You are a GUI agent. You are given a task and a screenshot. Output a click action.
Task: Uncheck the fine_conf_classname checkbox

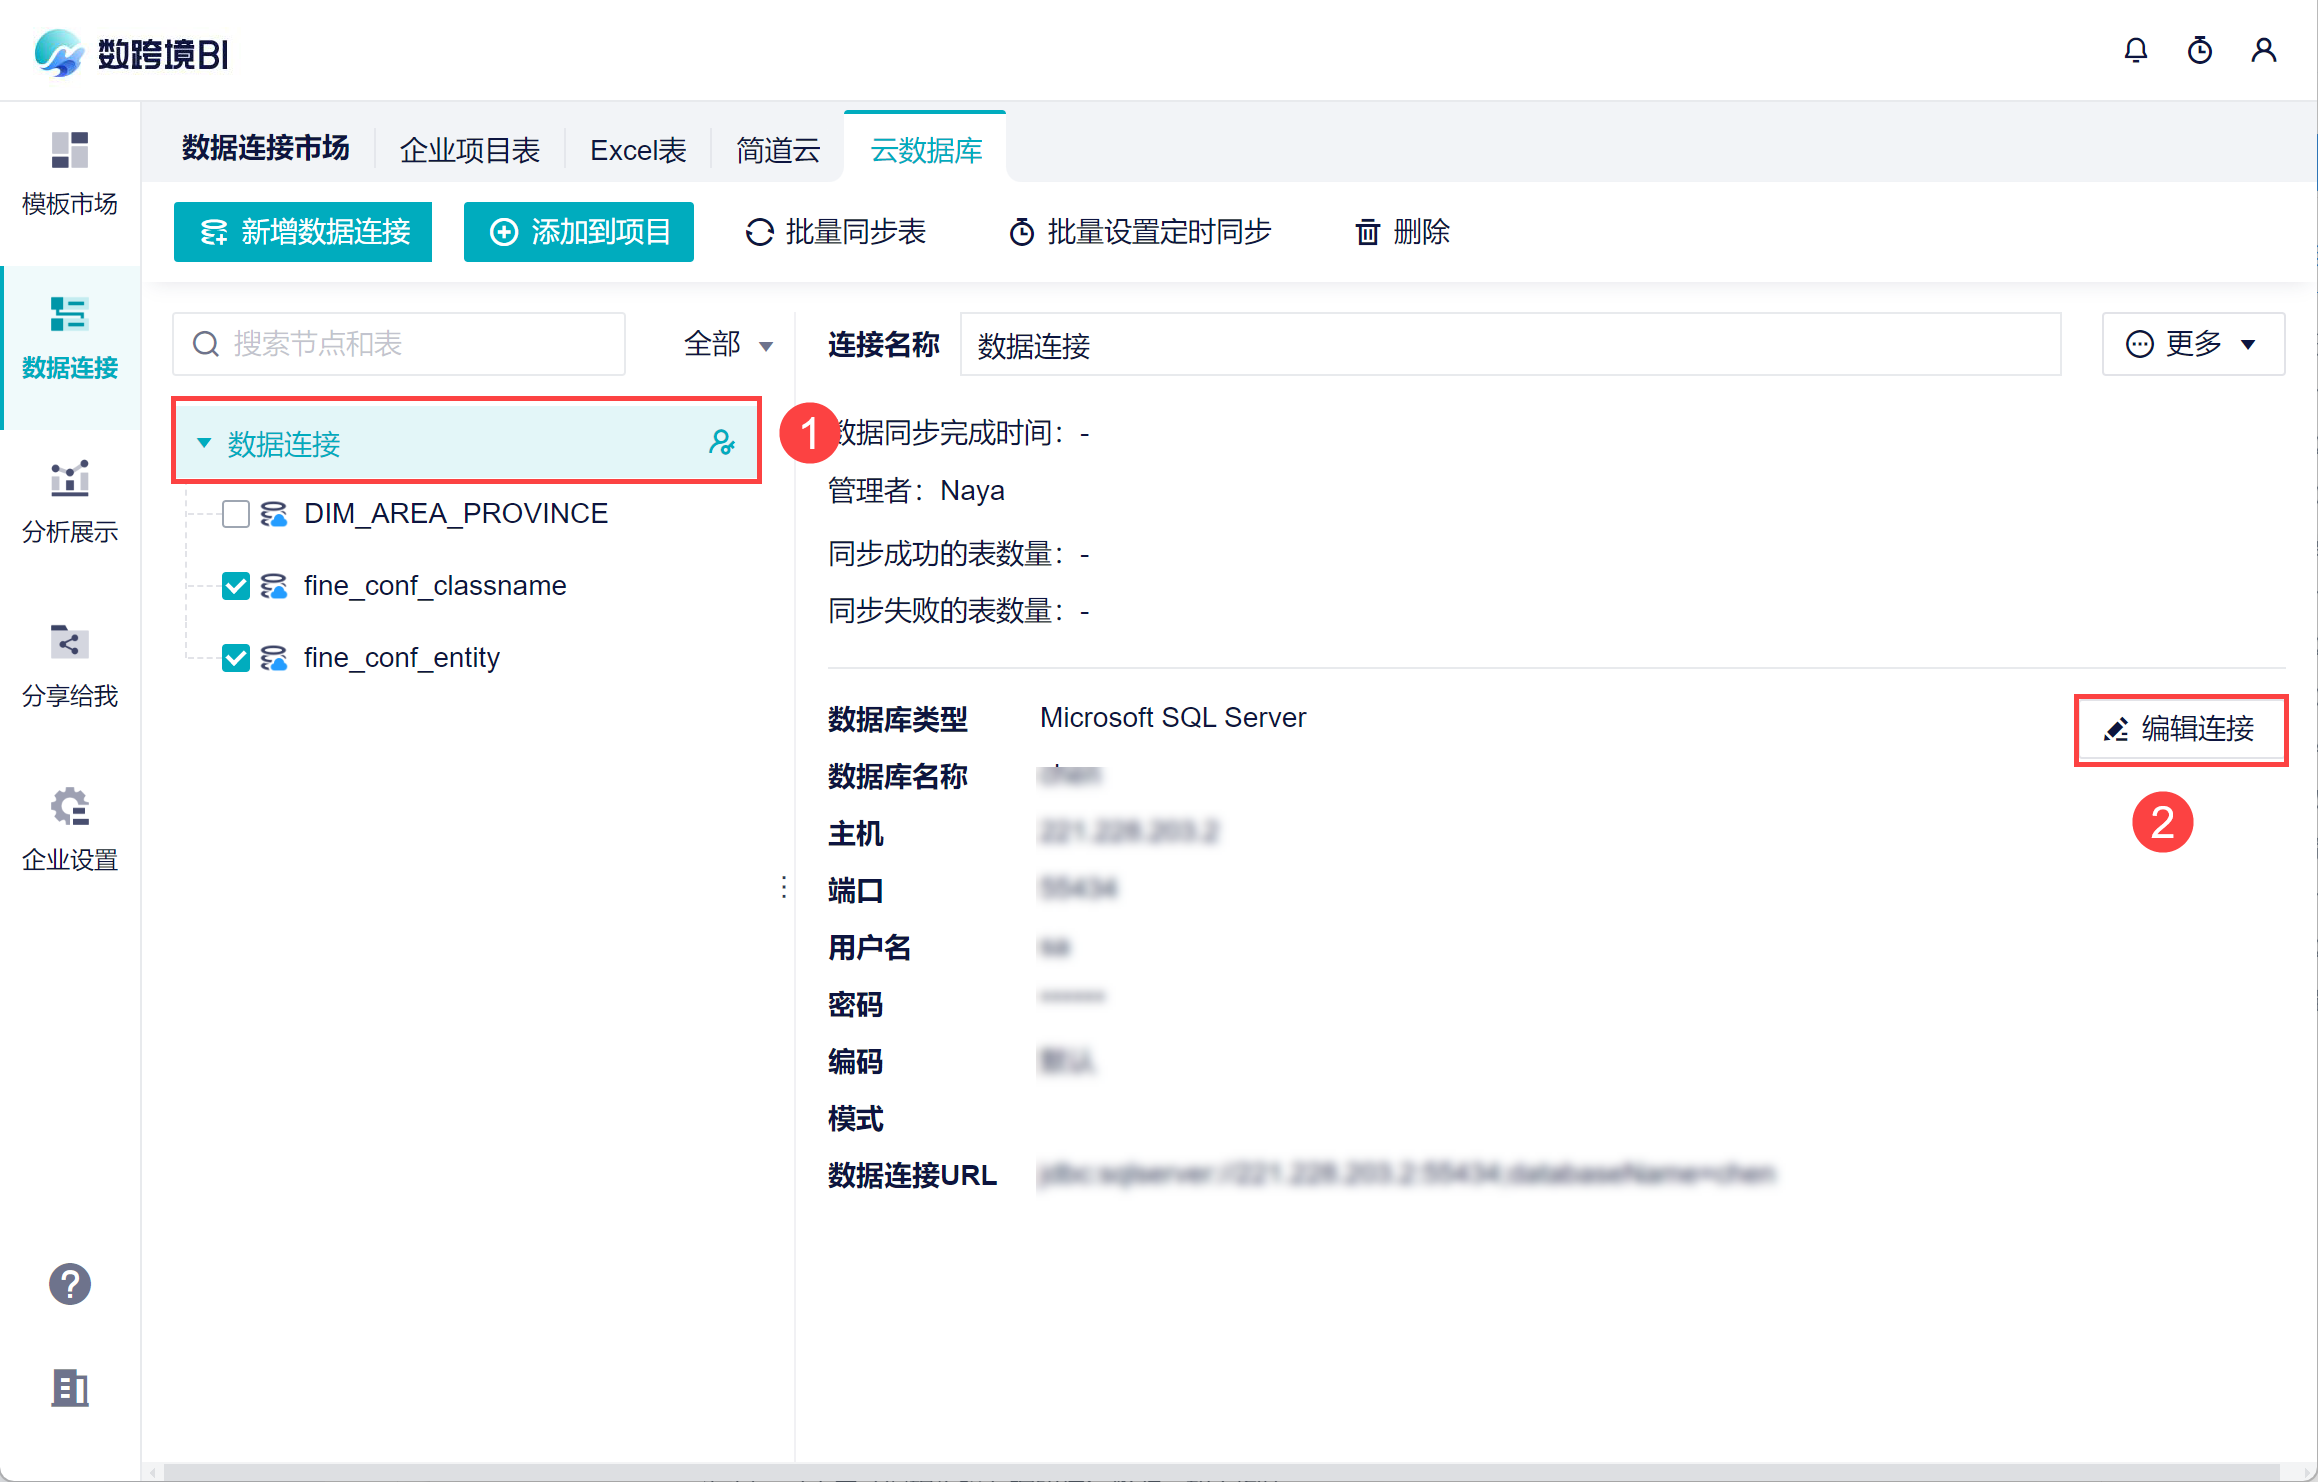pyautogui.click(x=236, y=586)
